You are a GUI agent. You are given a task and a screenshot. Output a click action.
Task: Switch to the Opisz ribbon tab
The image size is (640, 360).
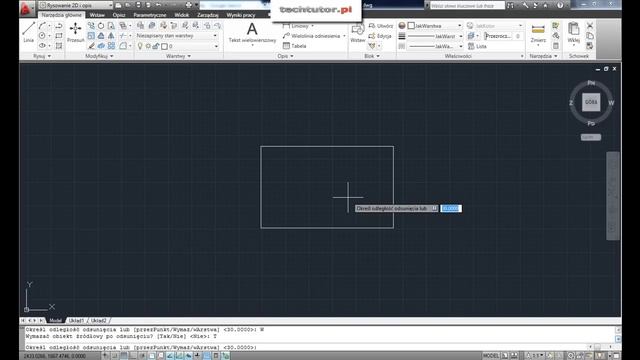[x=119, y=15]
